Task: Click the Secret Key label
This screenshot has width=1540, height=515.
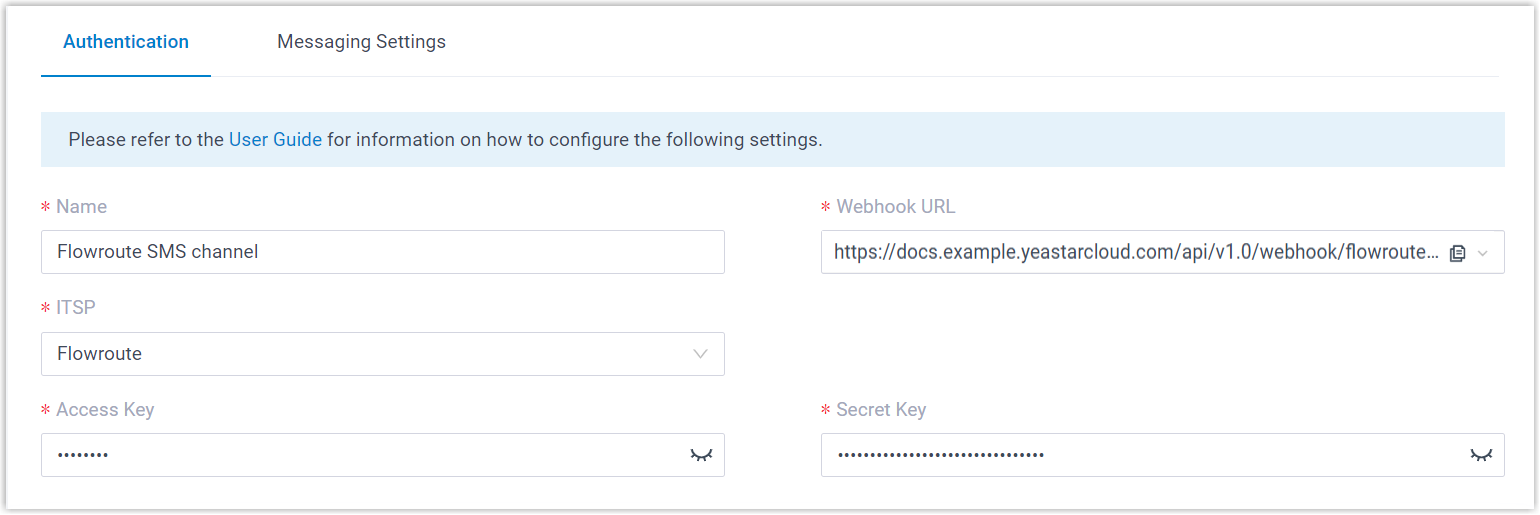Action: pyautogui.click(x=881, y=410)
